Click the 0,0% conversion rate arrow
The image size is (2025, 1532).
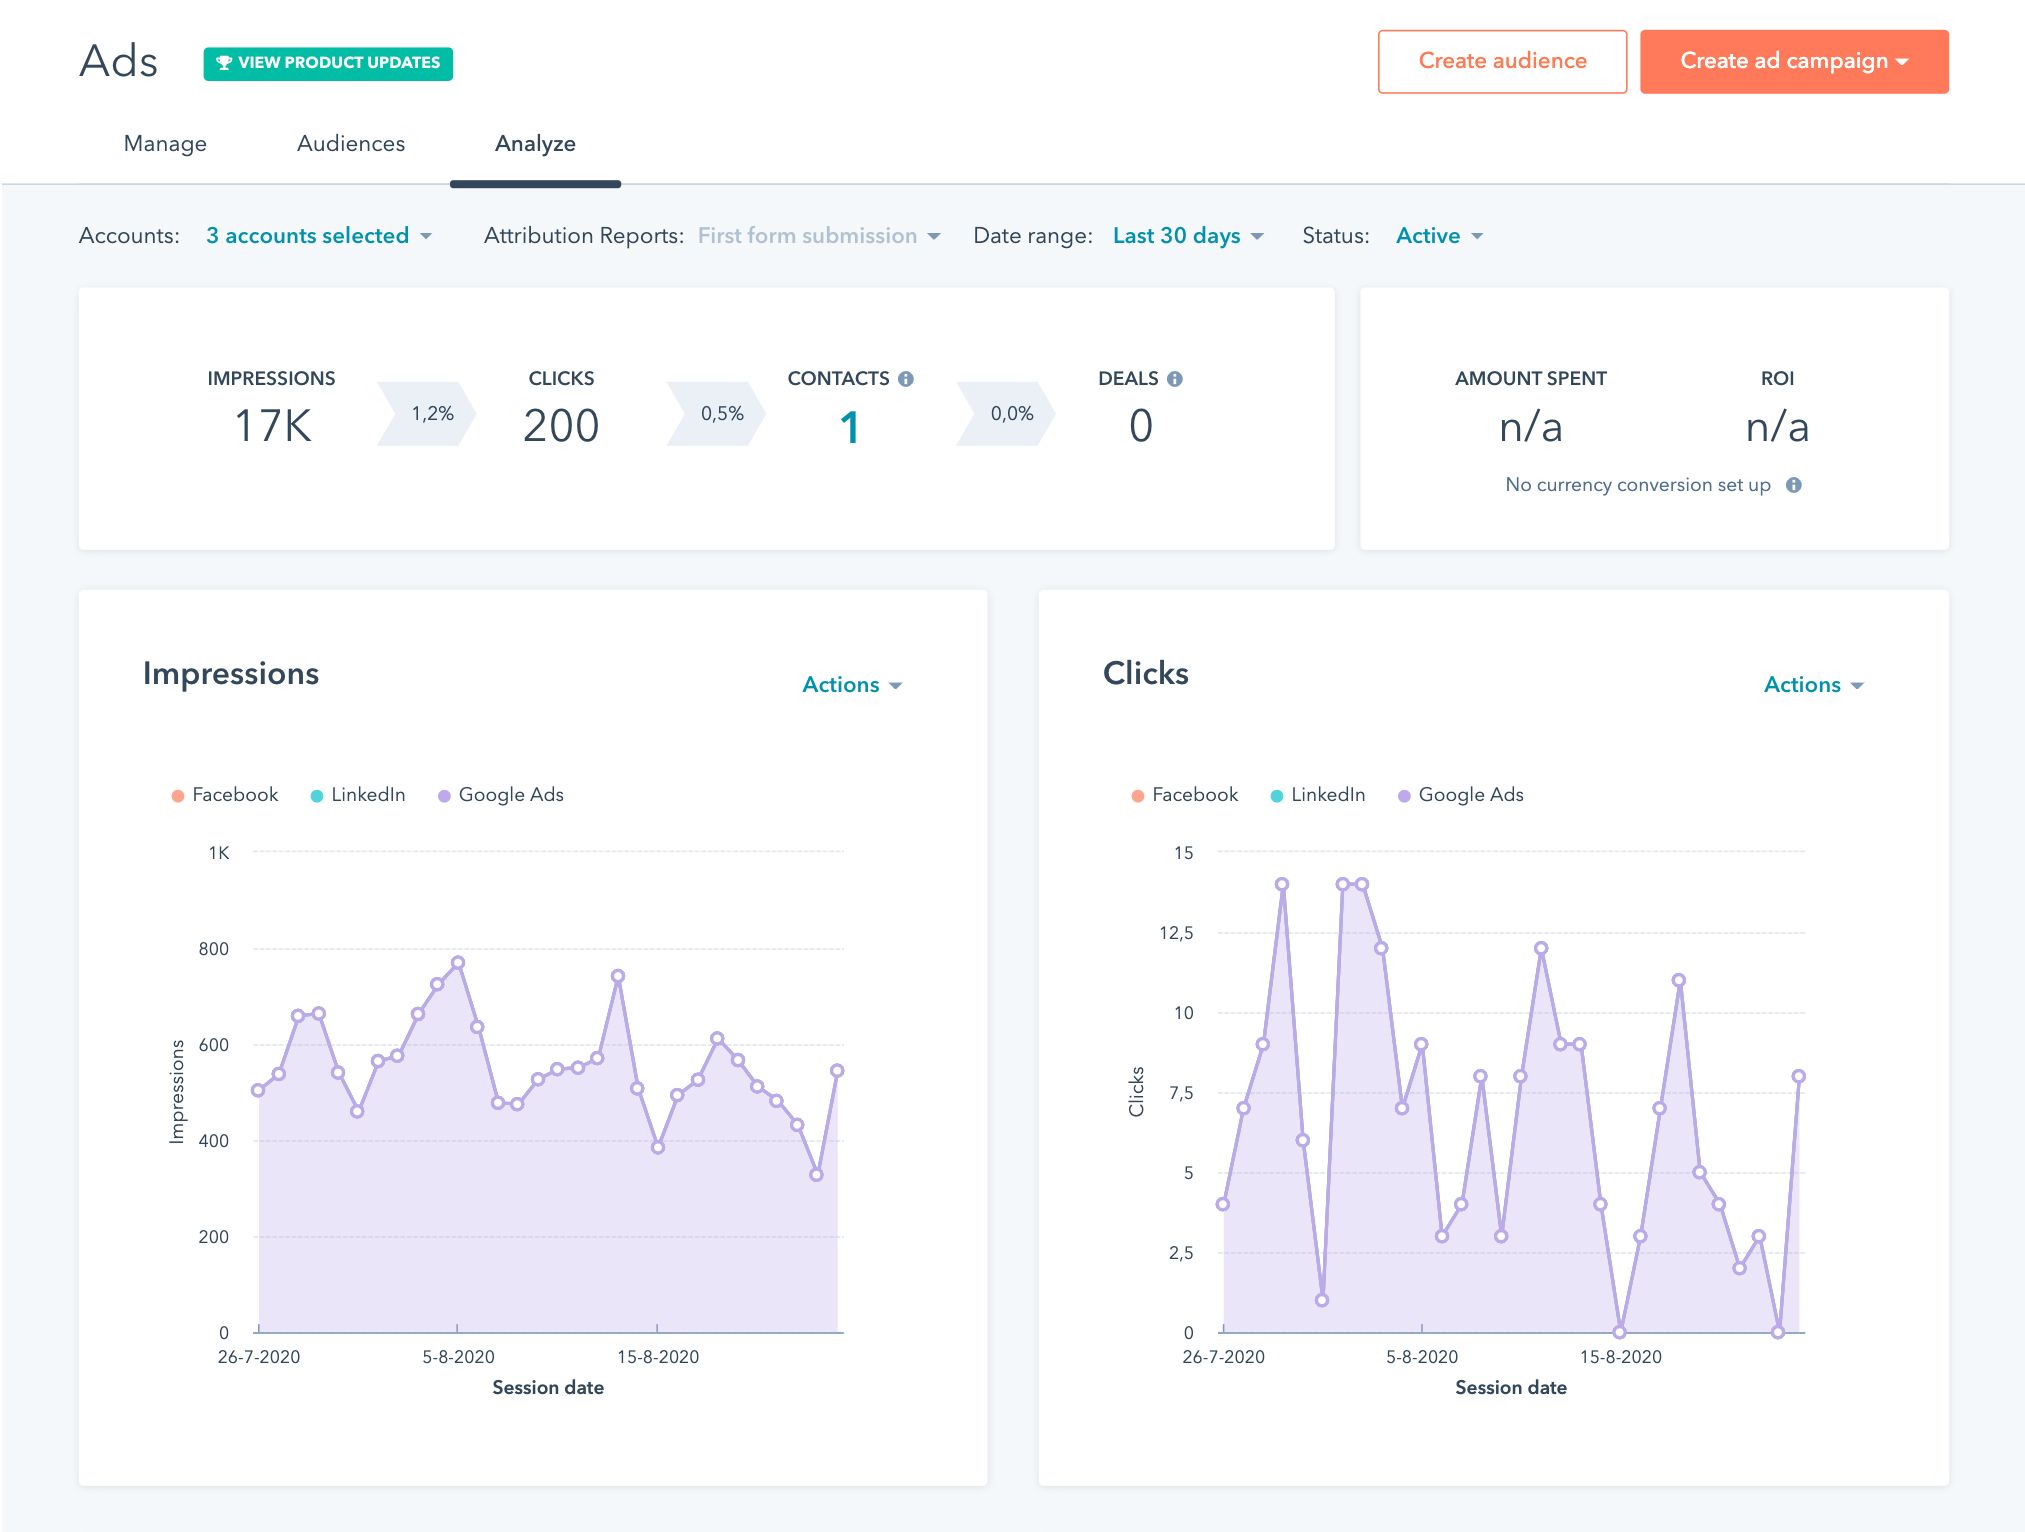click(1007, 414)
